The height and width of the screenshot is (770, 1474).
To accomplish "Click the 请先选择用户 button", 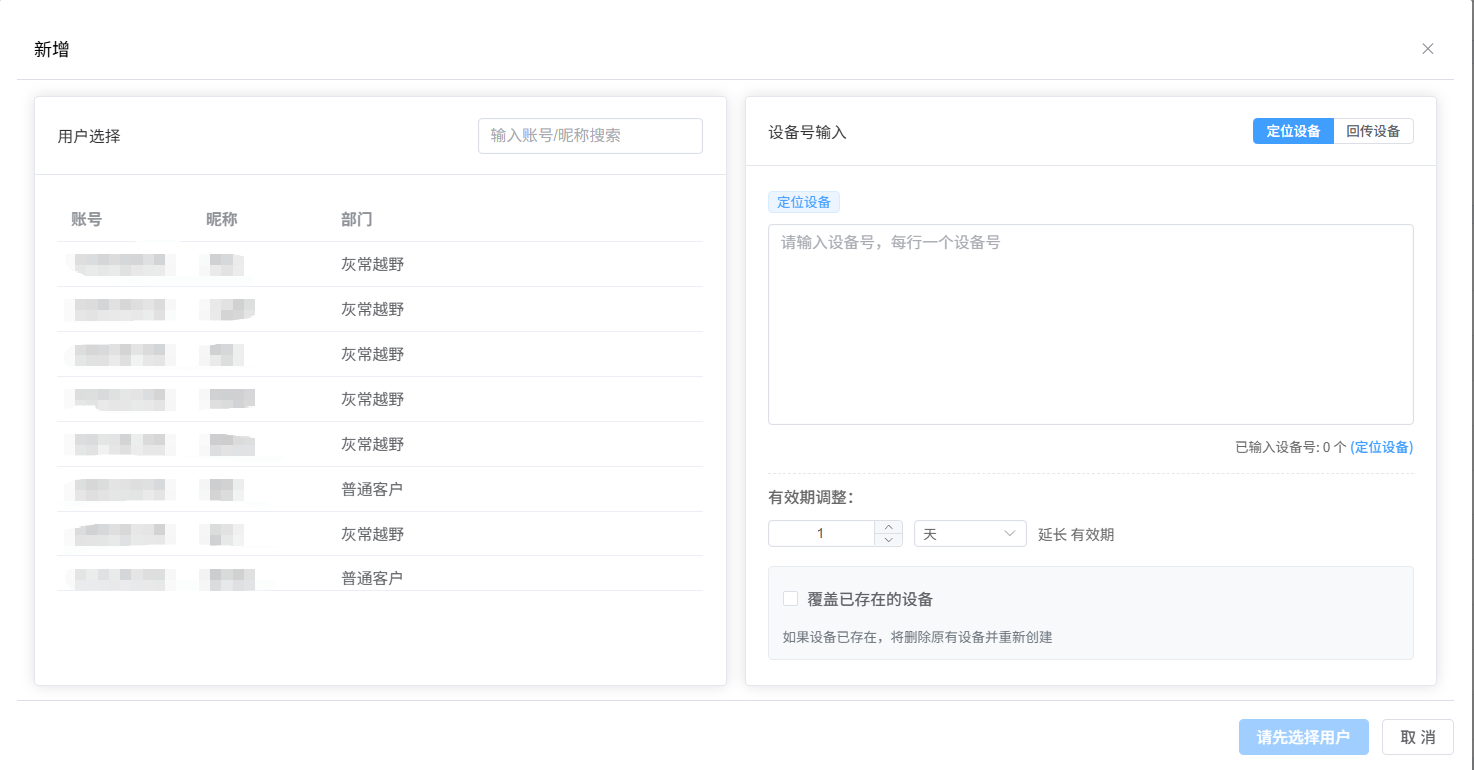I will pyautogui.click(x=1303, y=736).
